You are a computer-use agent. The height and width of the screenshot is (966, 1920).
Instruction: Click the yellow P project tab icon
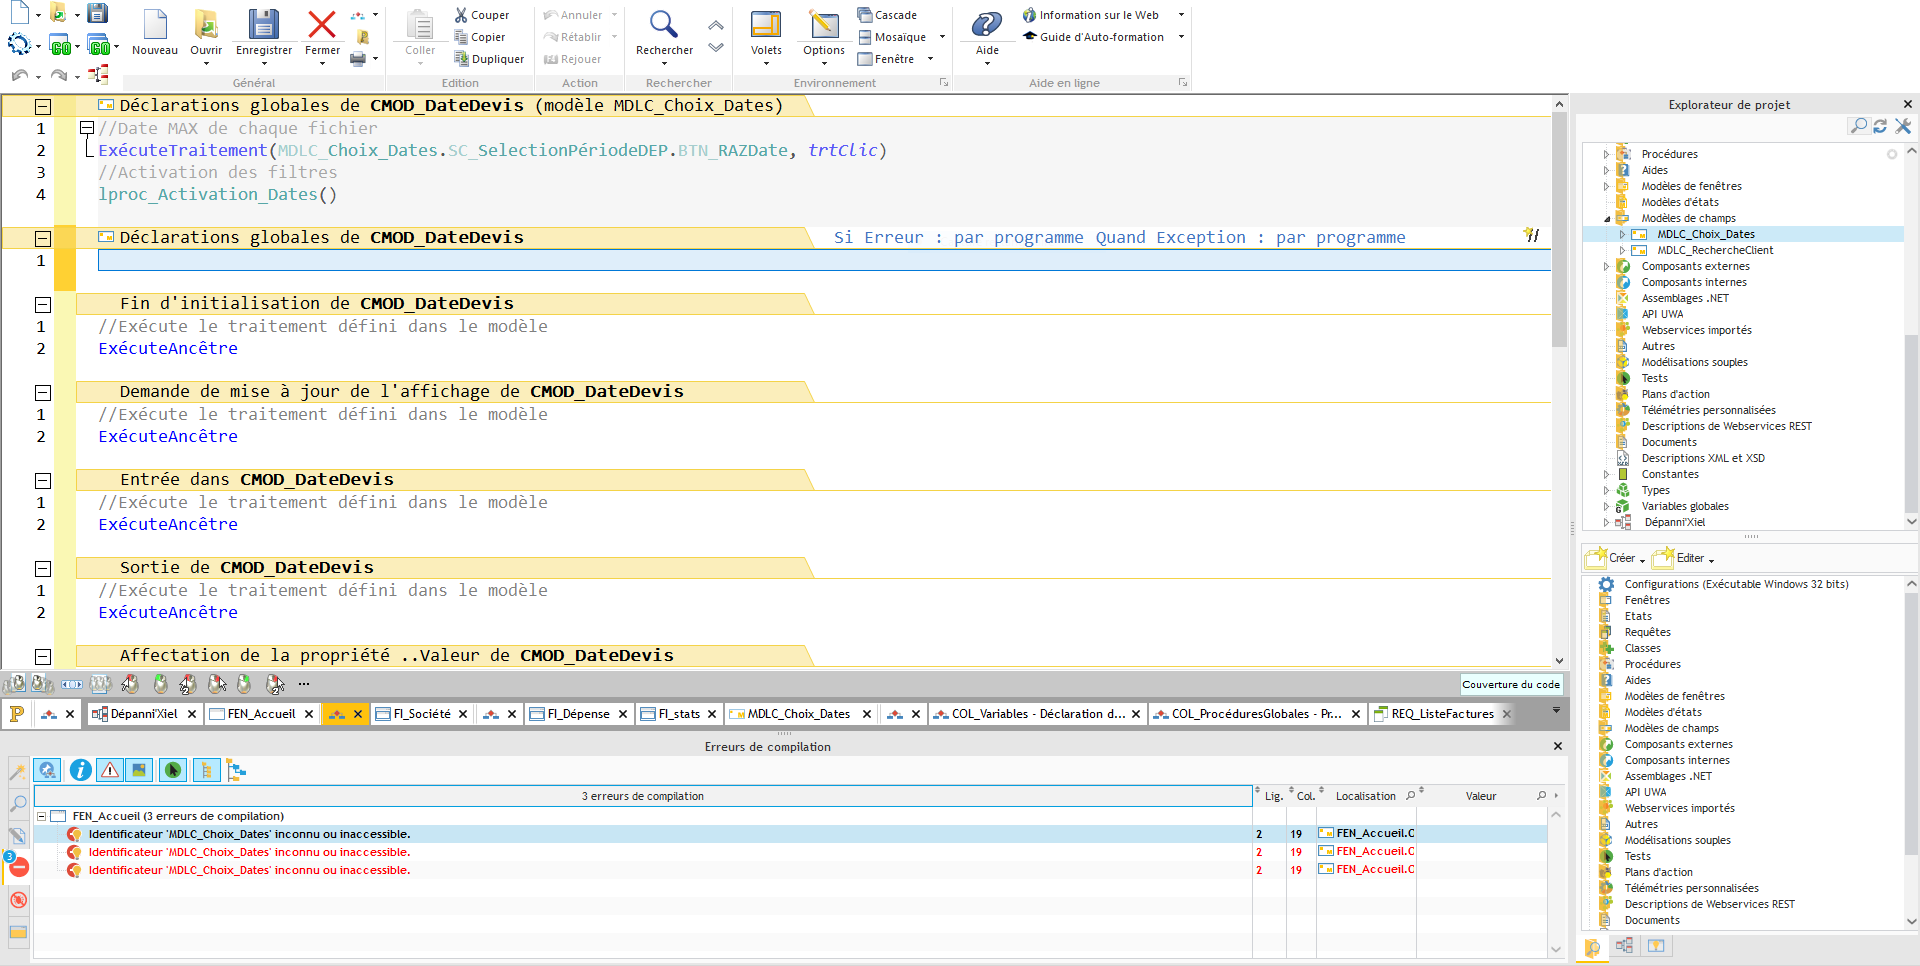tap(16, 713)
